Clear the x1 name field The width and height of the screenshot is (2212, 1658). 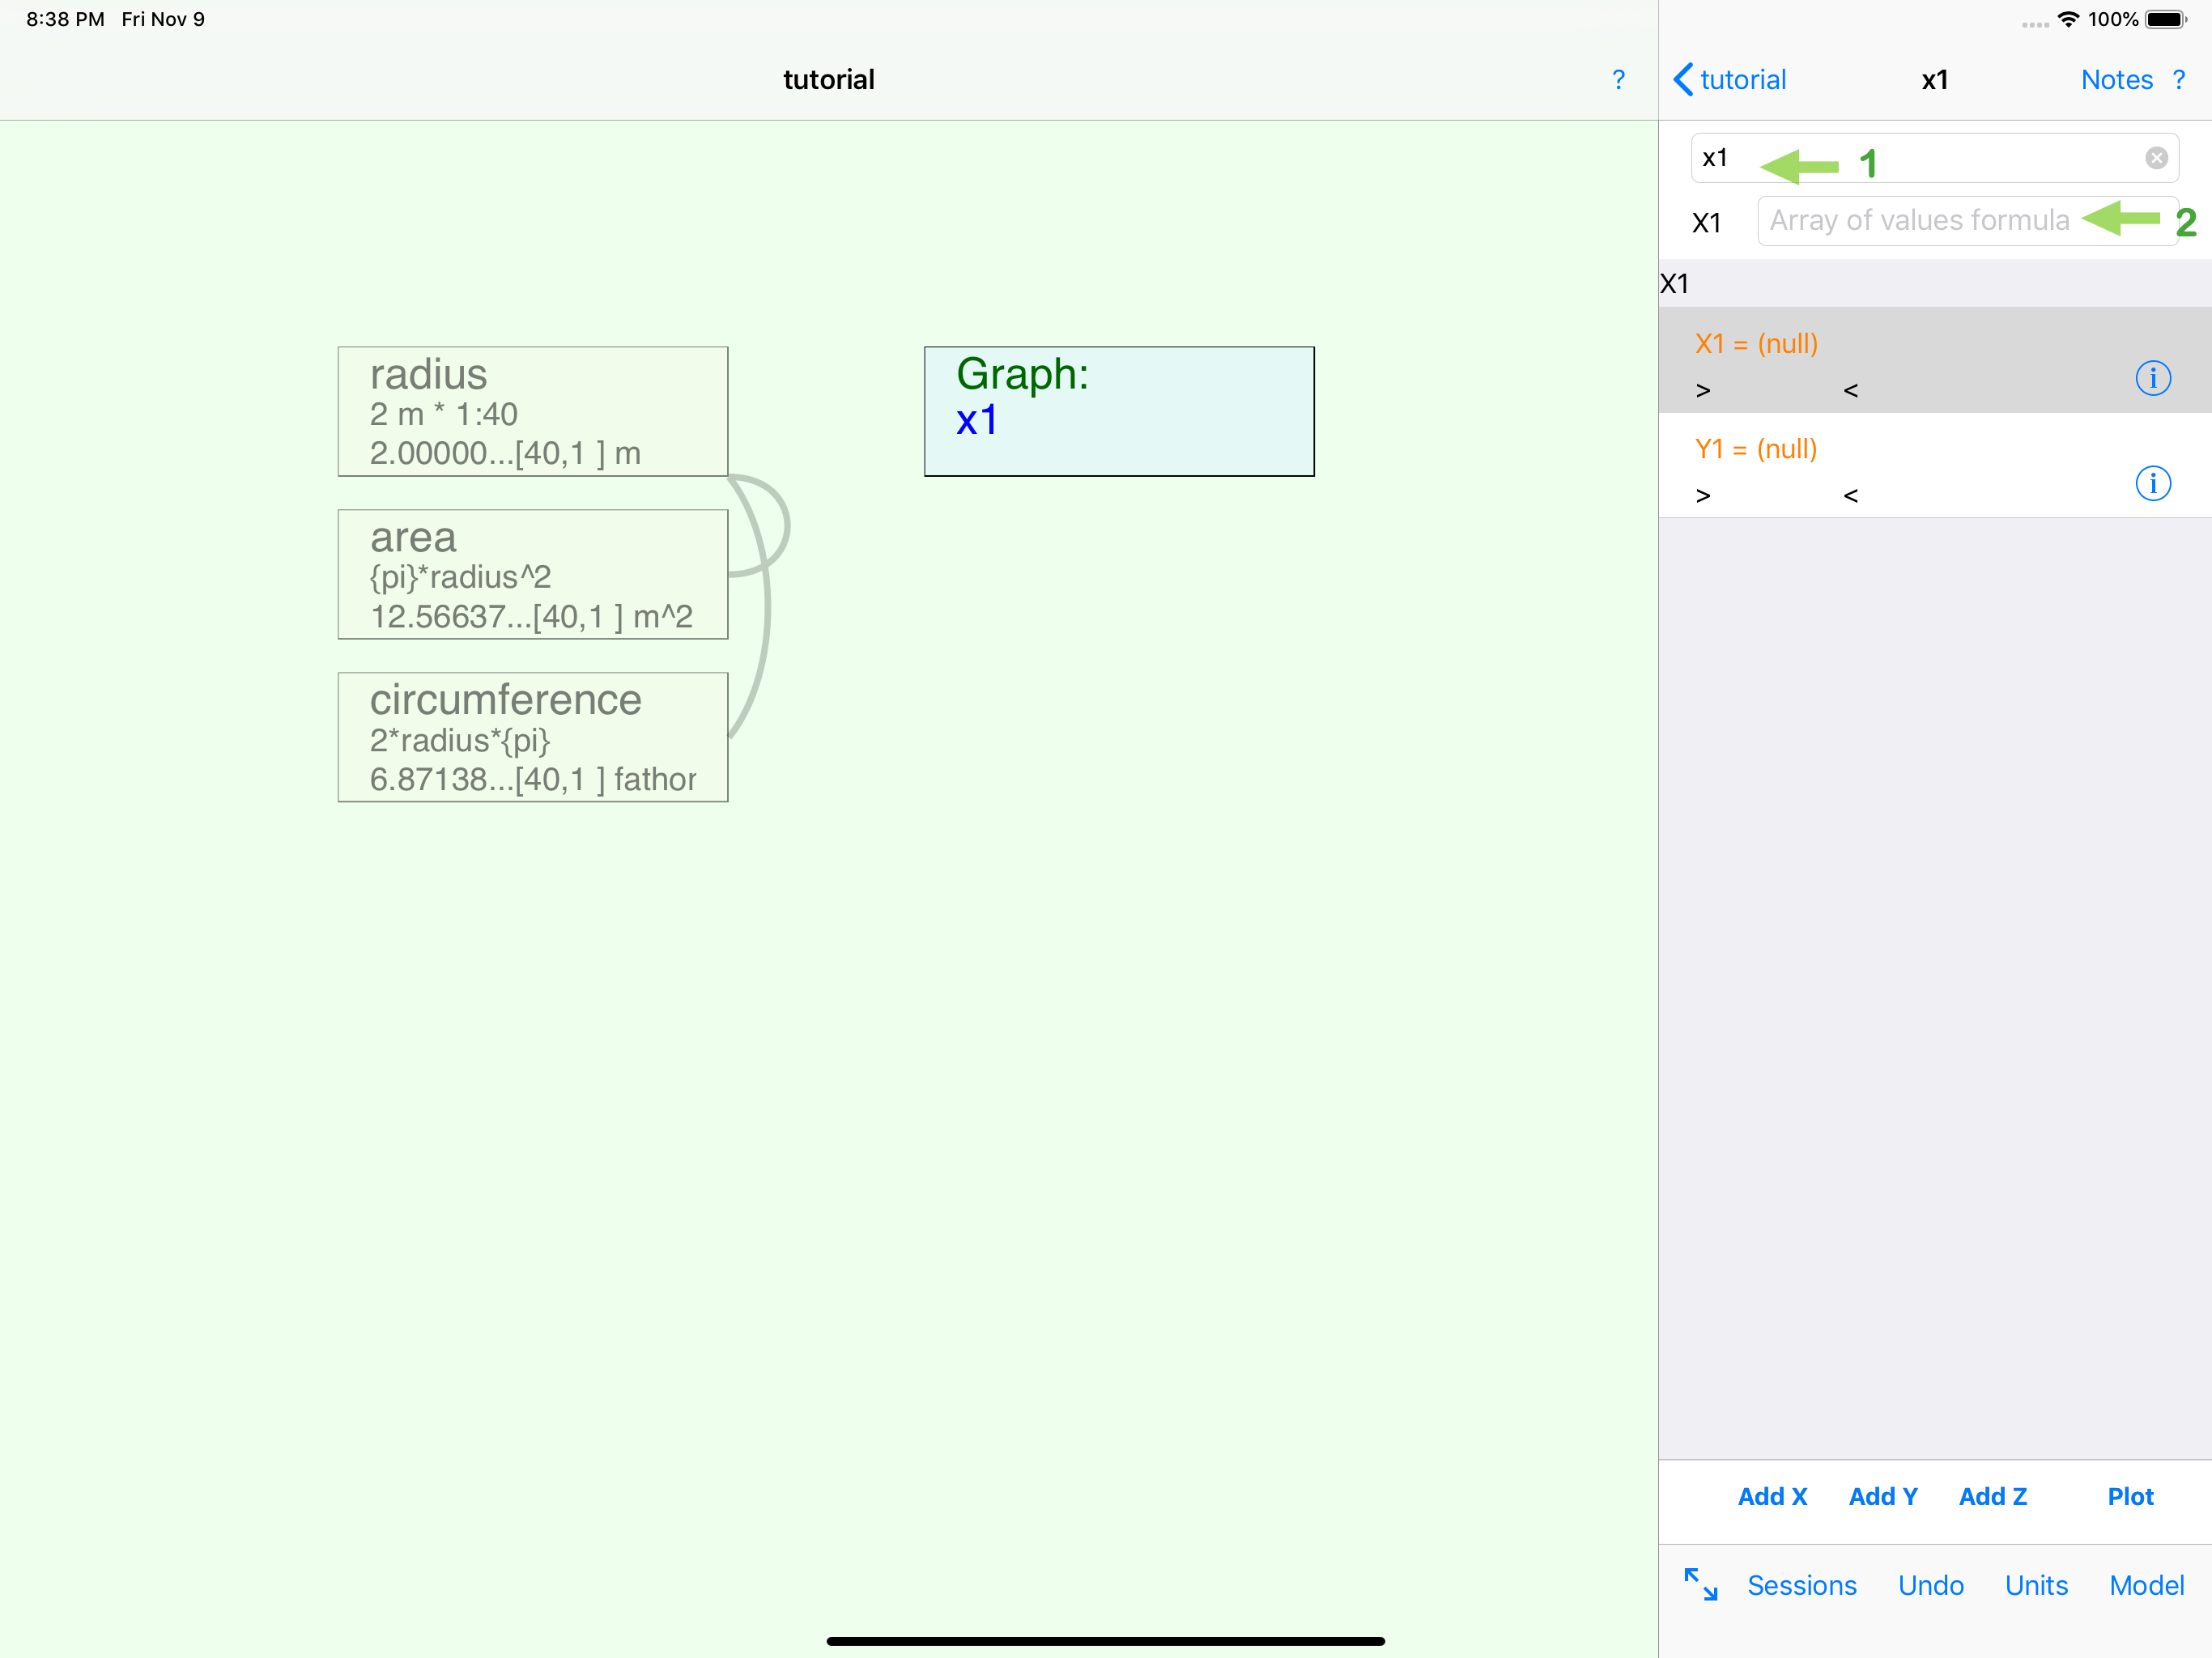click(2156, 158)
